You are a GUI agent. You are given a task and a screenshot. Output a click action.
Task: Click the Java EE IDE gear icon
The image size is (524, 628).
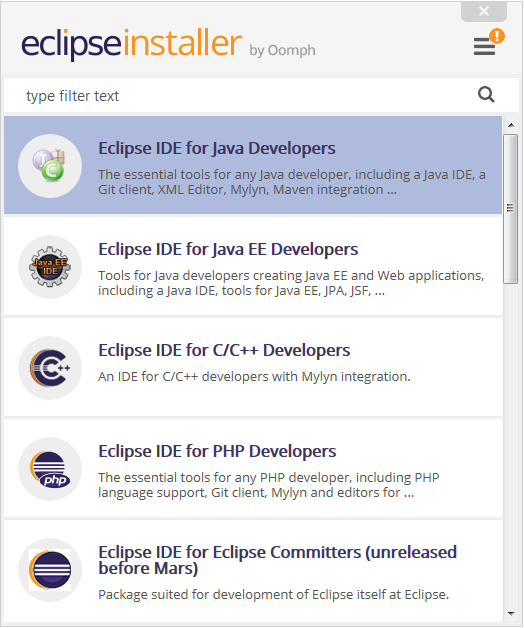(x=50, y=267)
